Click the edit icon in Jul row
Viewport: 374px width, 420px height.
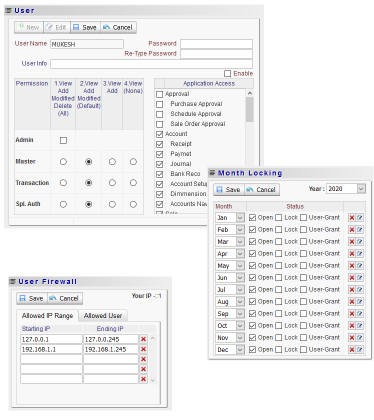tap(359, 290)
